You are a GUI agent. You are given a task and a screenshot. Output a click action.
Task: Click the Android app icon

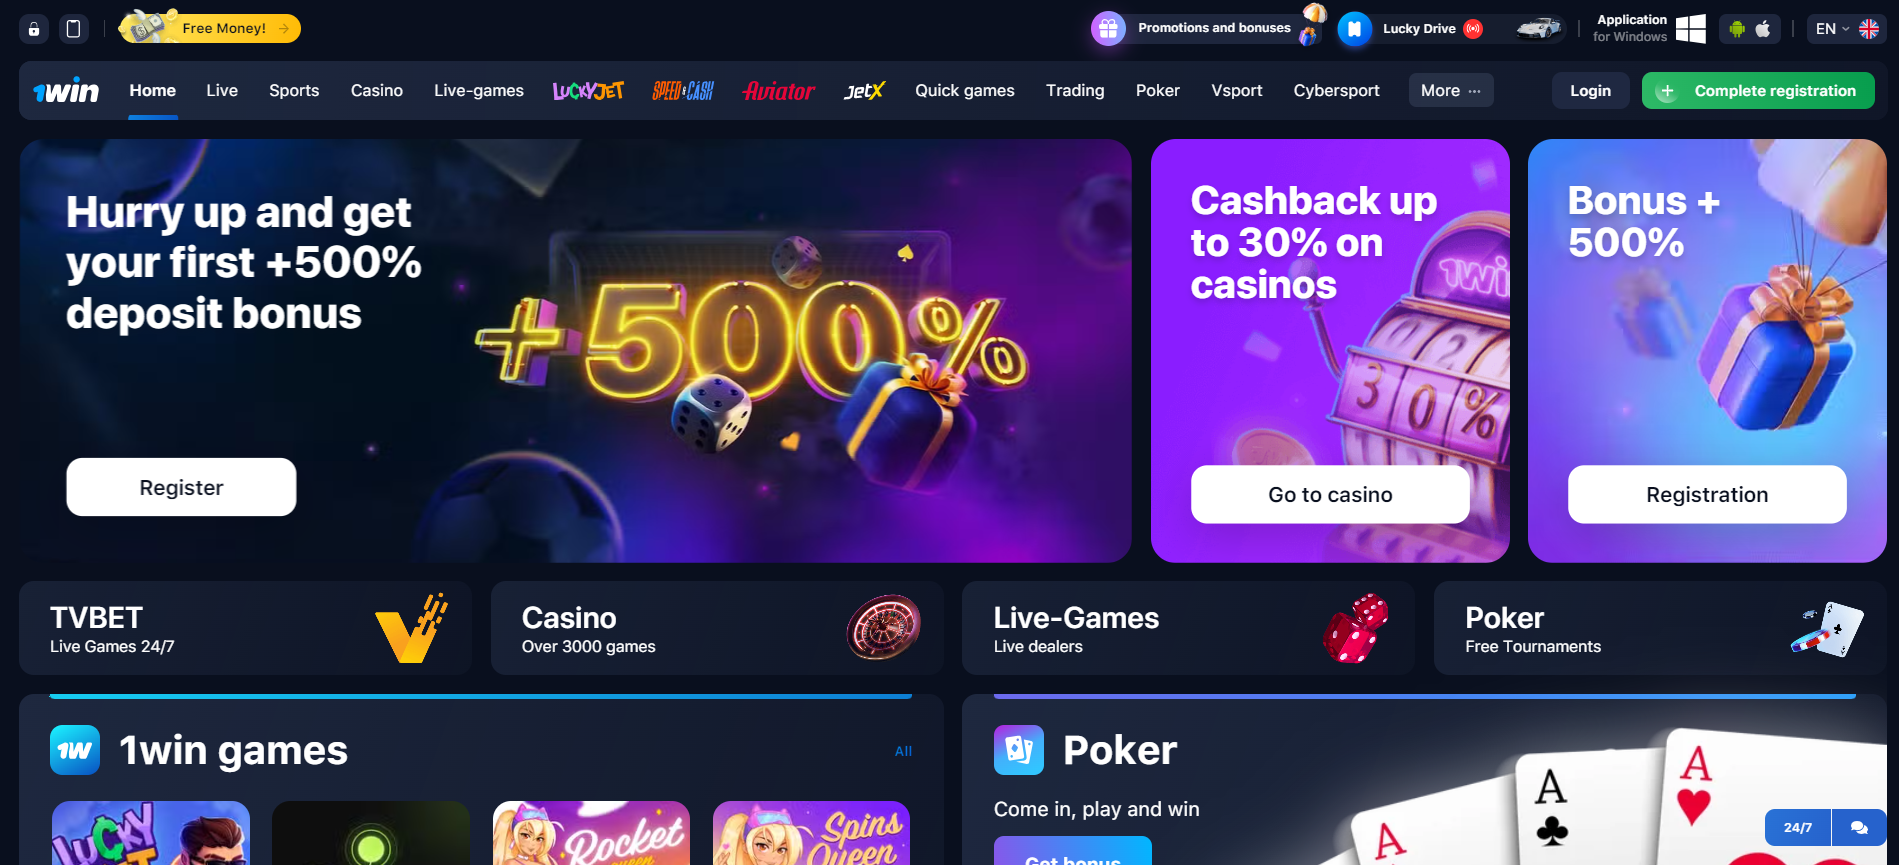(1737, 29)
